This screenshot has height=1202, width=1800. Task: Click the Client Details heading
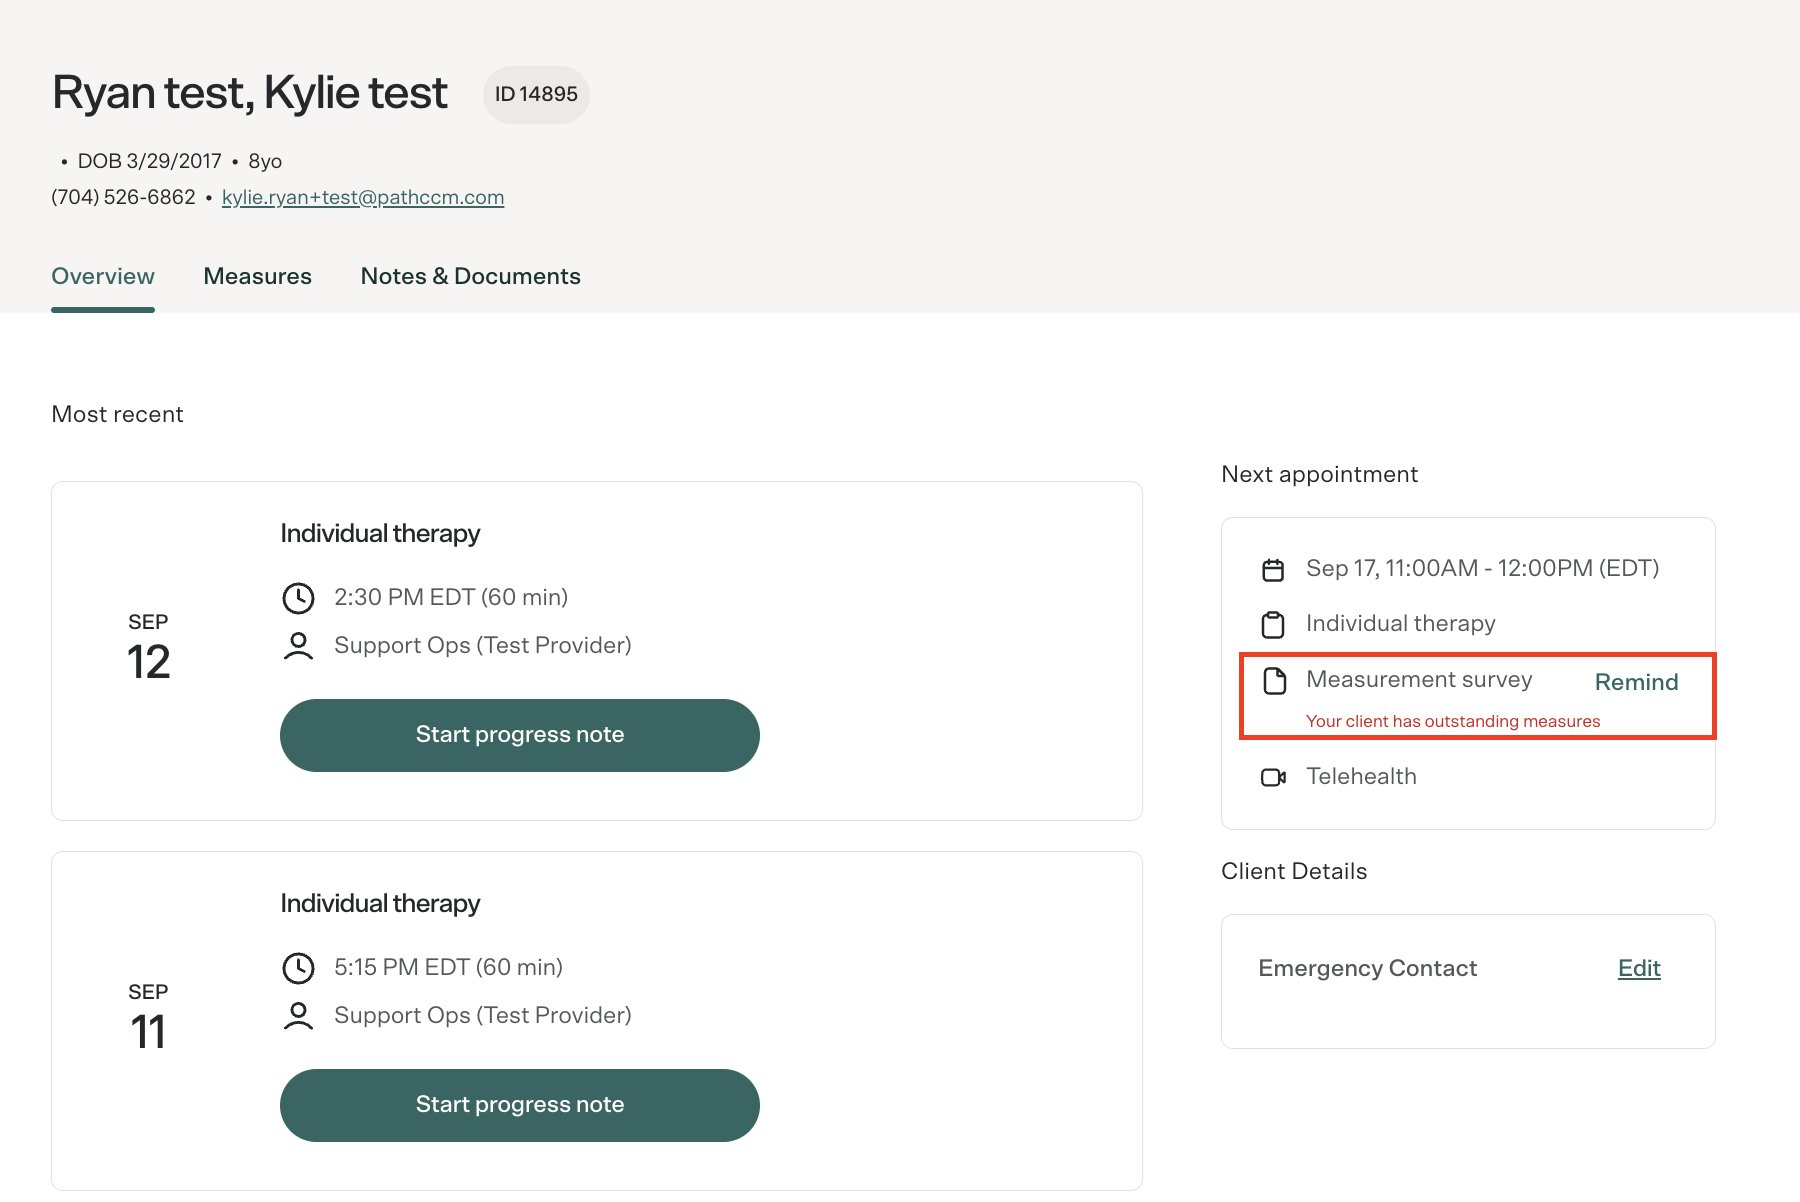click(x=1294, y=871)
